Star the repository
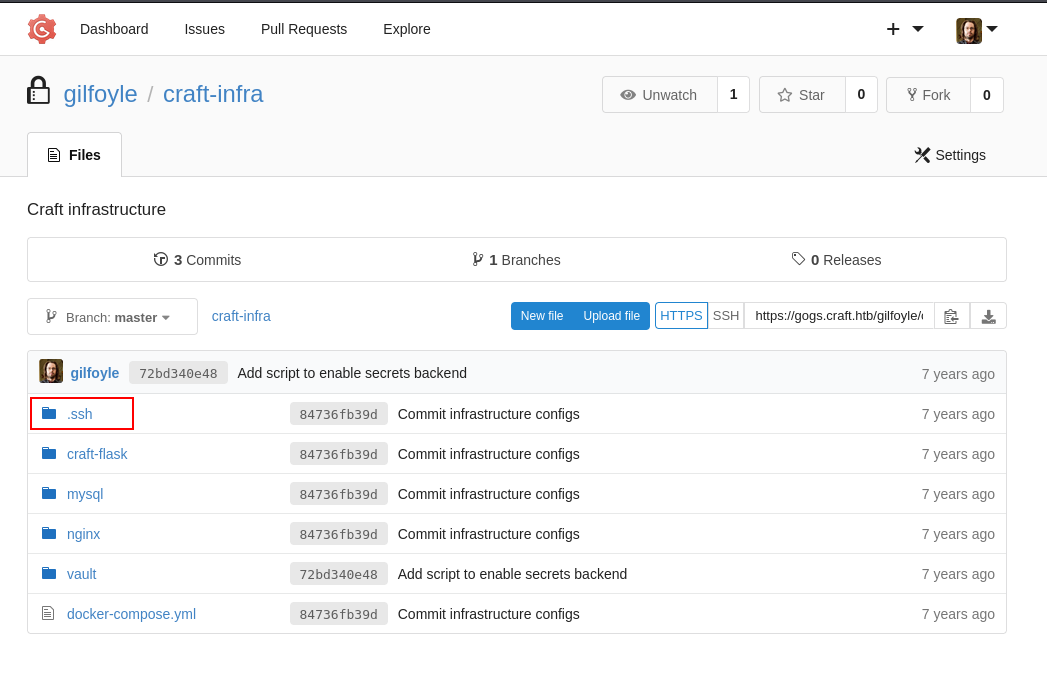 (x=802, y=95)
